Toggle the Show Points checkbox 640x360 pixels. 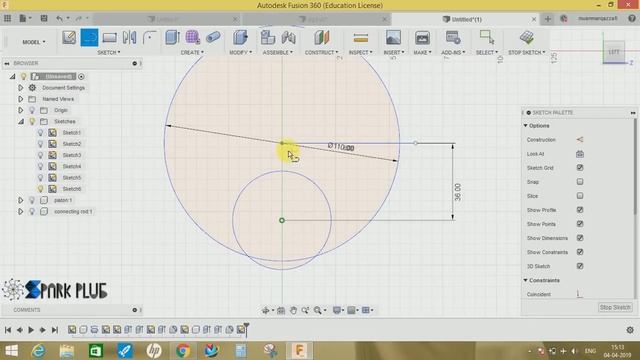coord(580,224)
